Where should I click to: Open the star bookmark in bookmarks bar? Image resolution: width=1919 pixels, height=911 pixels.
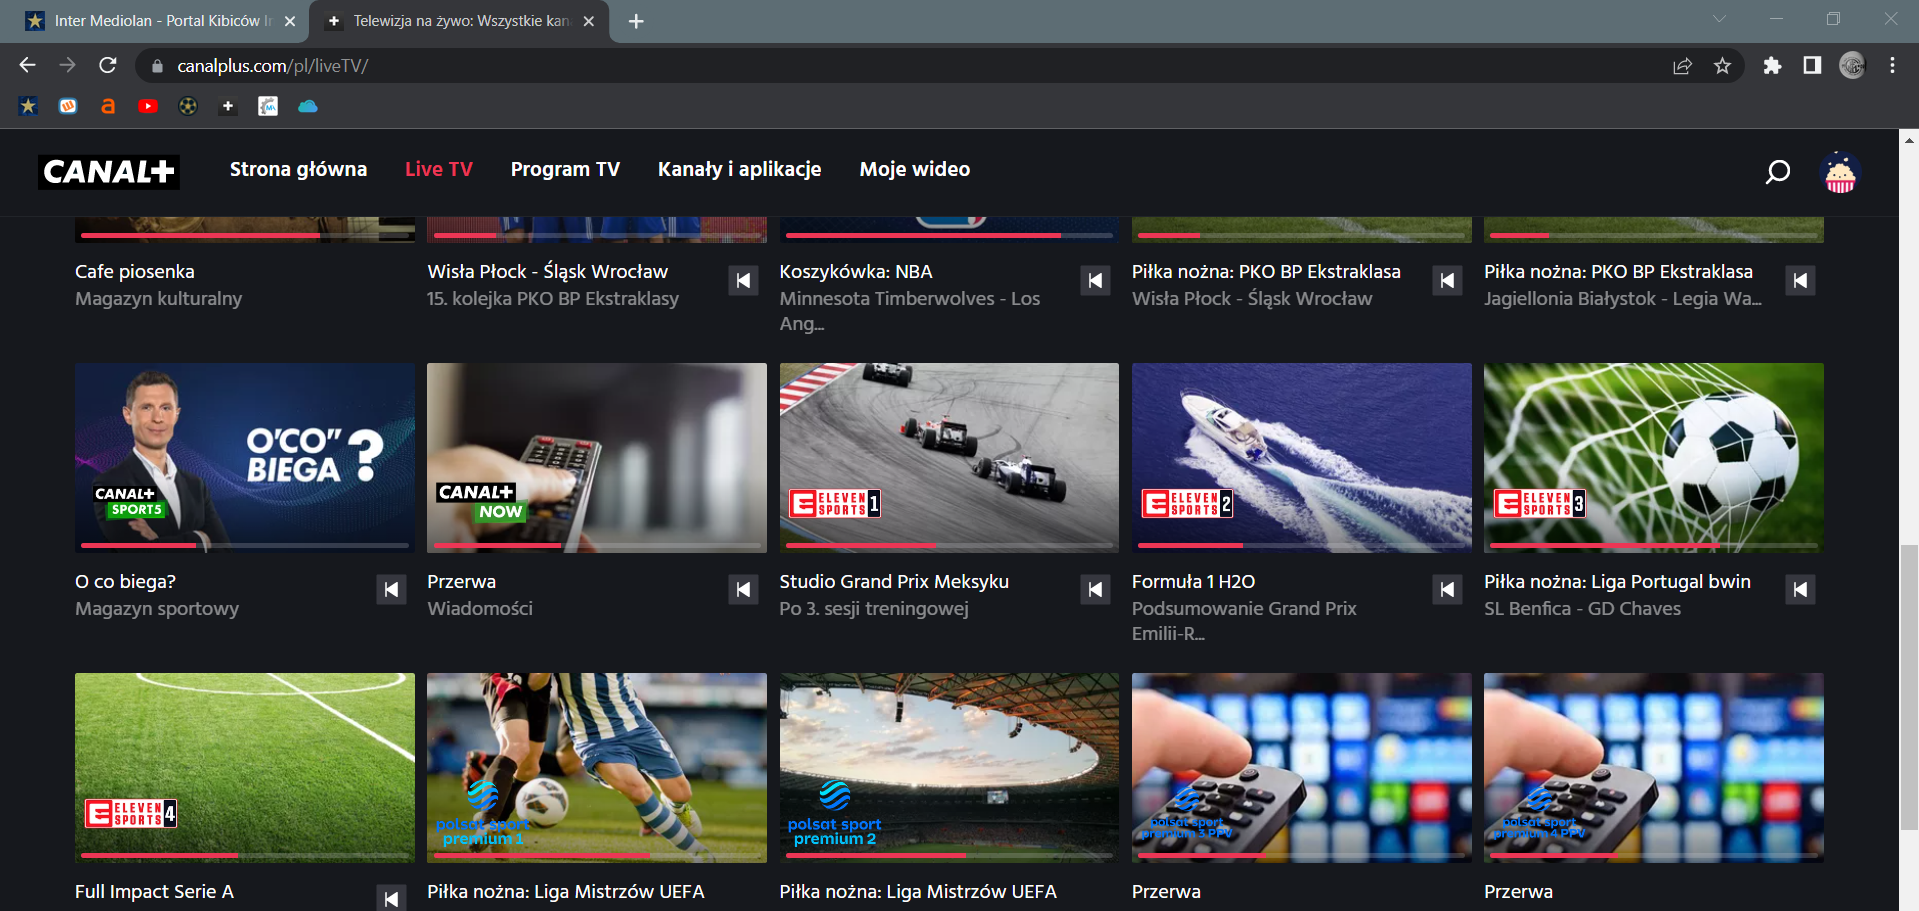point(28,106)
